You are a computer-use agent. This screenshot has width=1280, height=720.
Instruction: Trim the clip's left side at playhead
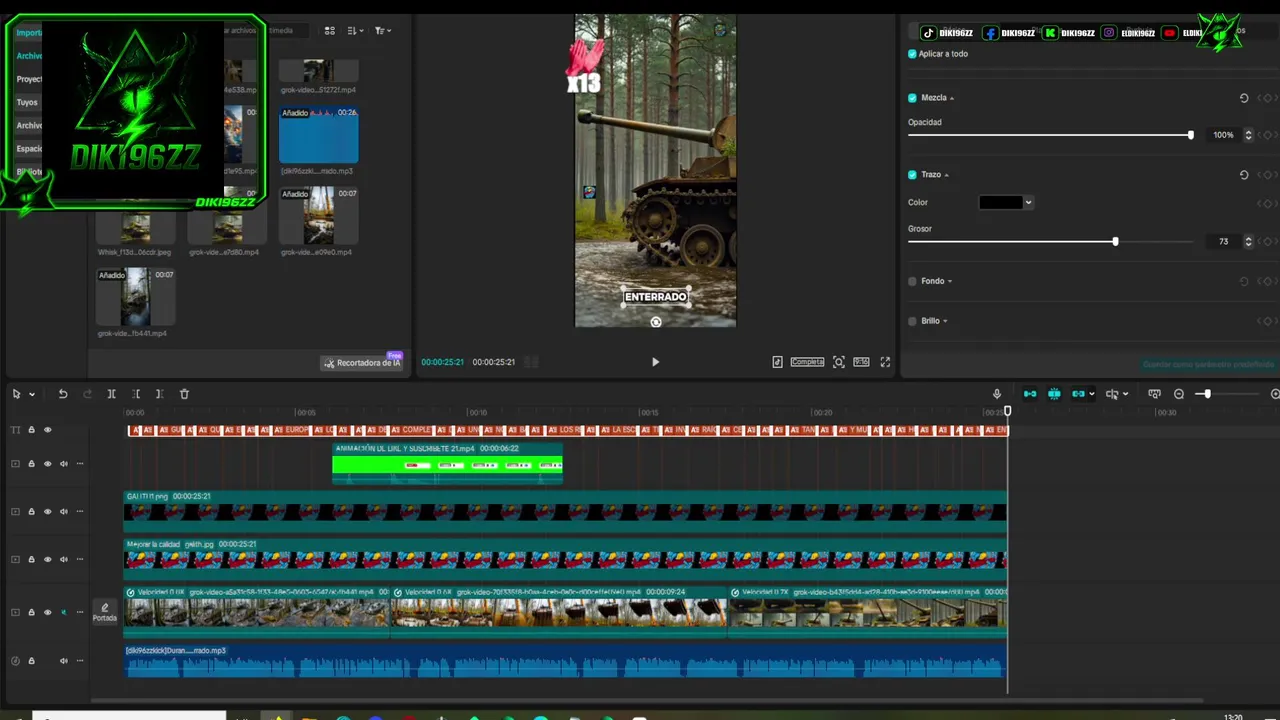coord(136,394)
